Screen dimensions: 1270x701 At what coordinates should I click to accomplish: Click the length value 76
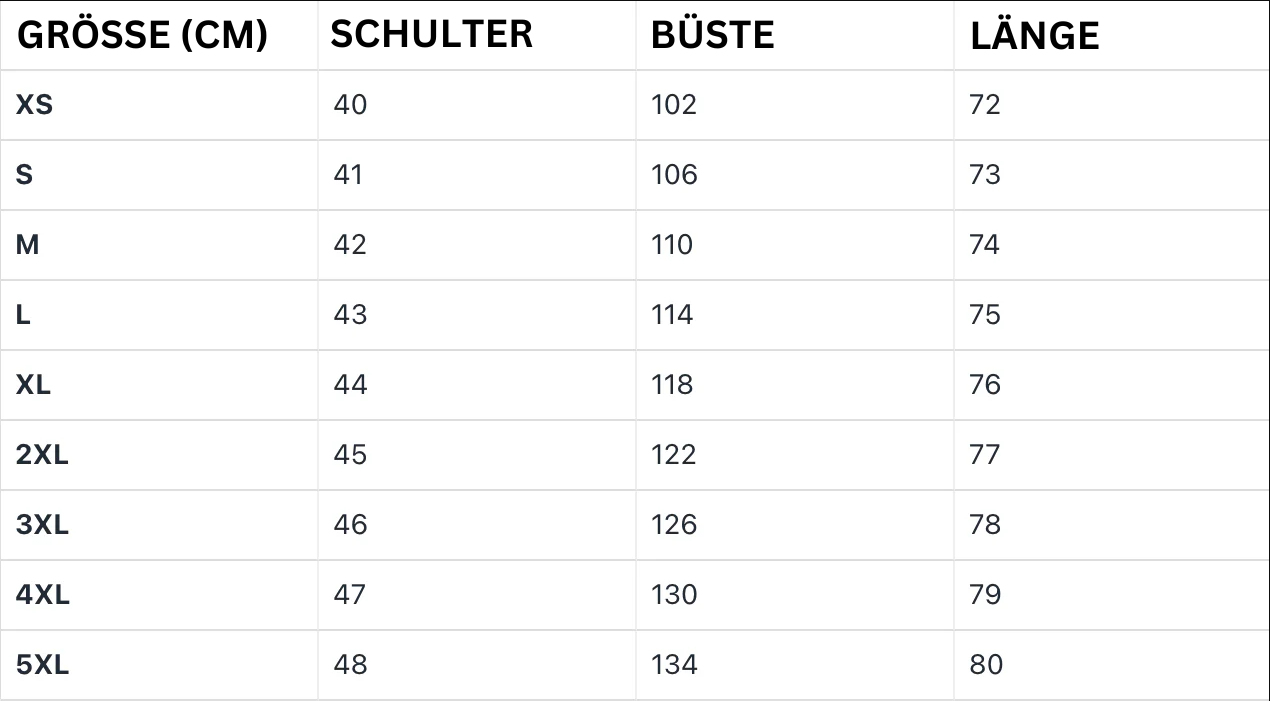(x=984, y=384)
